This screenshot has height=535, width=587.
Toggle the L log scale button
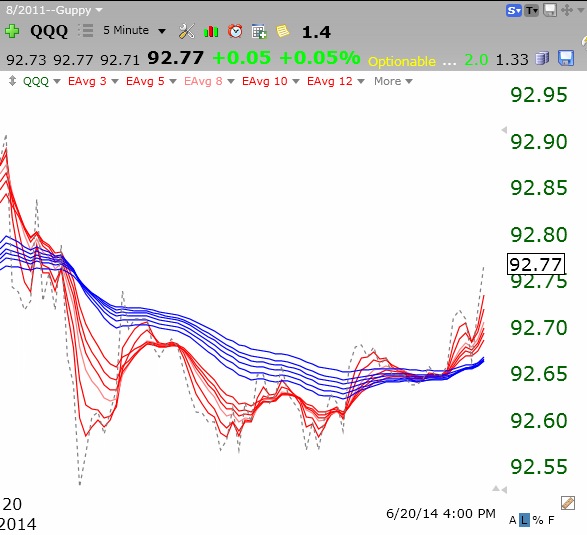point(524,520)
